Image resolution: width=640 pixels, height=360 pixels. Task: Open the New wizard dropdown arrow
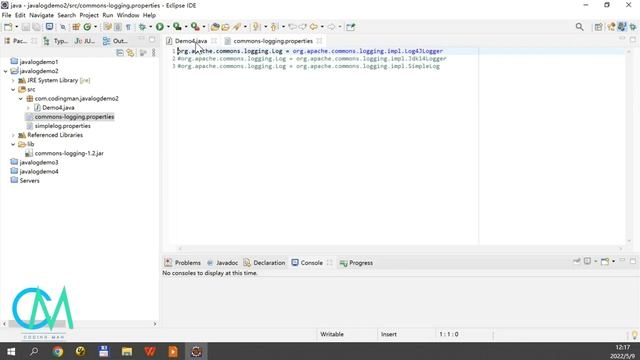[x=17, y=27]
